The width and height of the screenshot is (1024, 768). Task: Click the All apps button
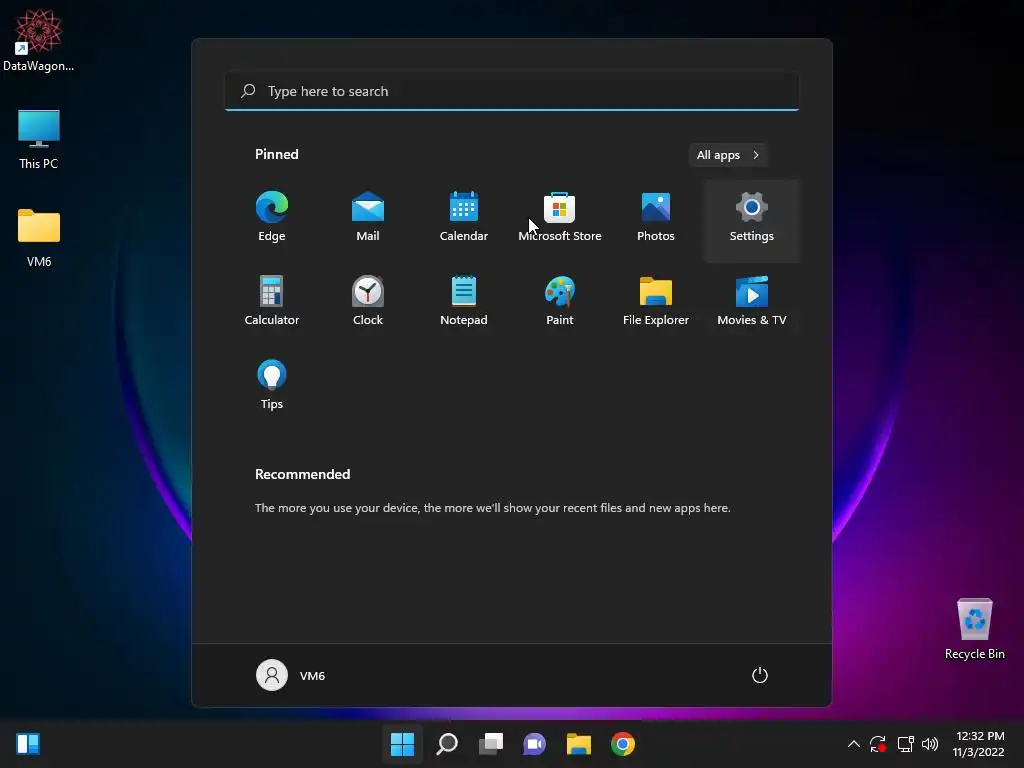point(728,155)
